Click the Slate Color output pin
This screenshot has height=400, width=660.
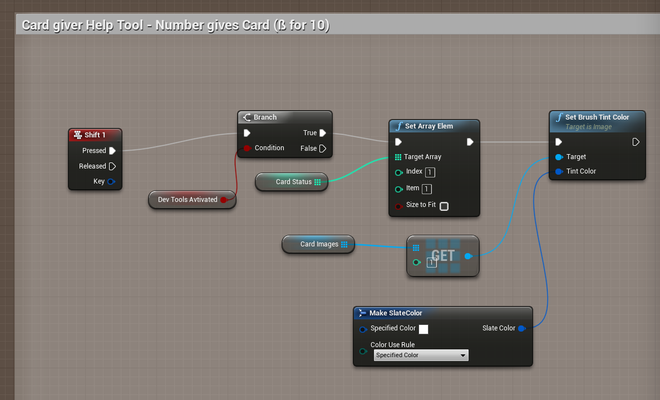[x=522, y=328]
